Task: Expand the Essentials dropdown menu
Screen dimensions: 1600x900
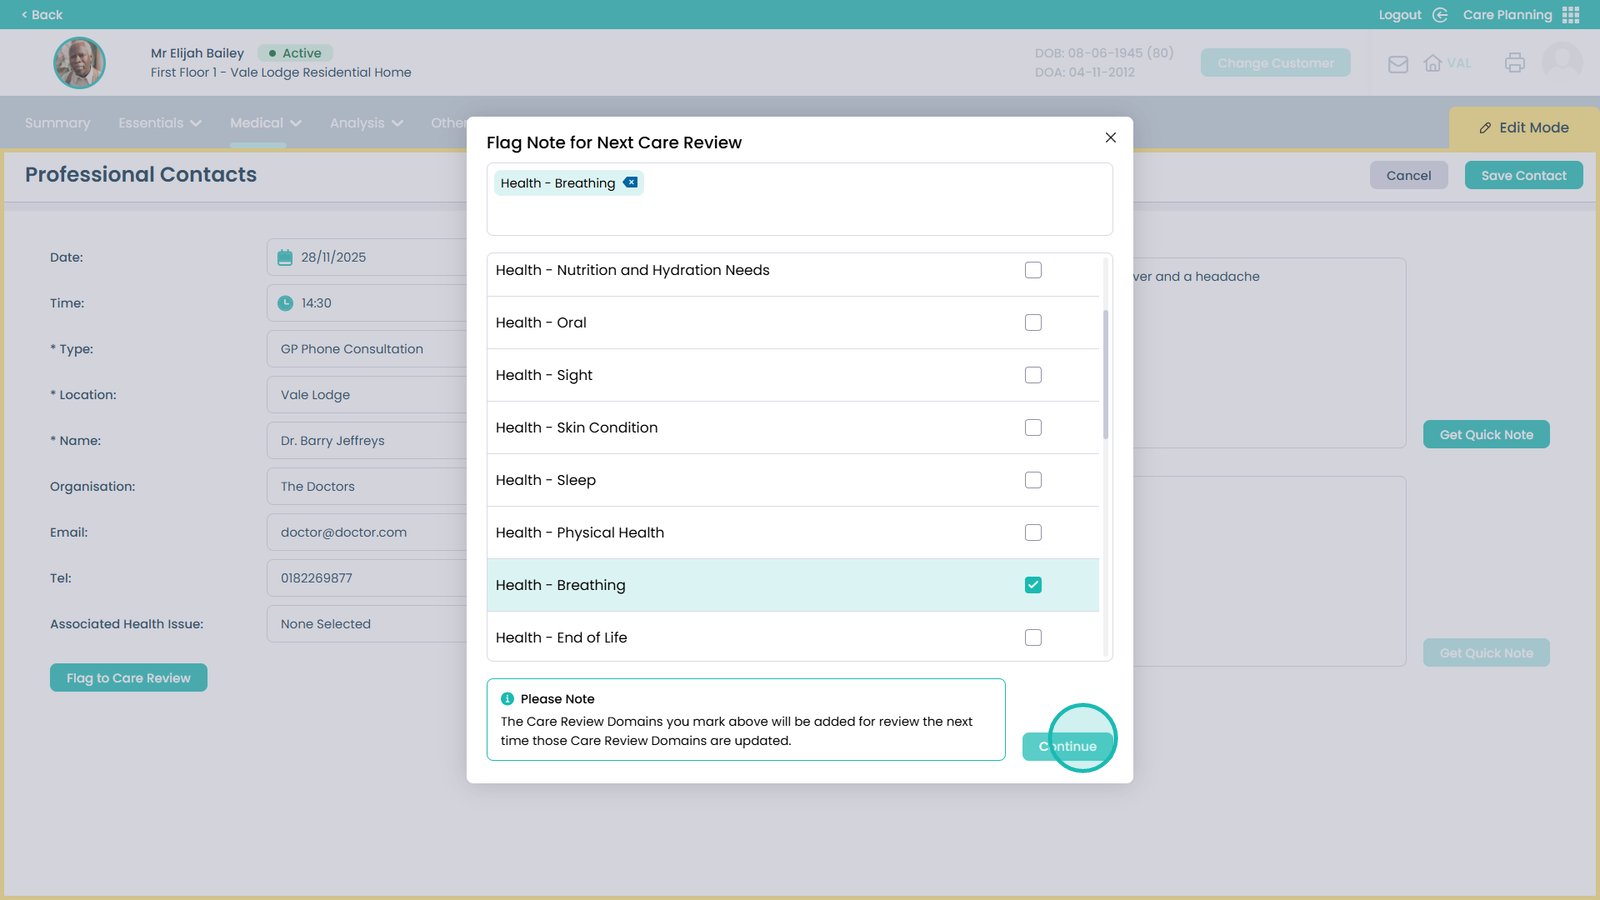Action: (160, 123)
